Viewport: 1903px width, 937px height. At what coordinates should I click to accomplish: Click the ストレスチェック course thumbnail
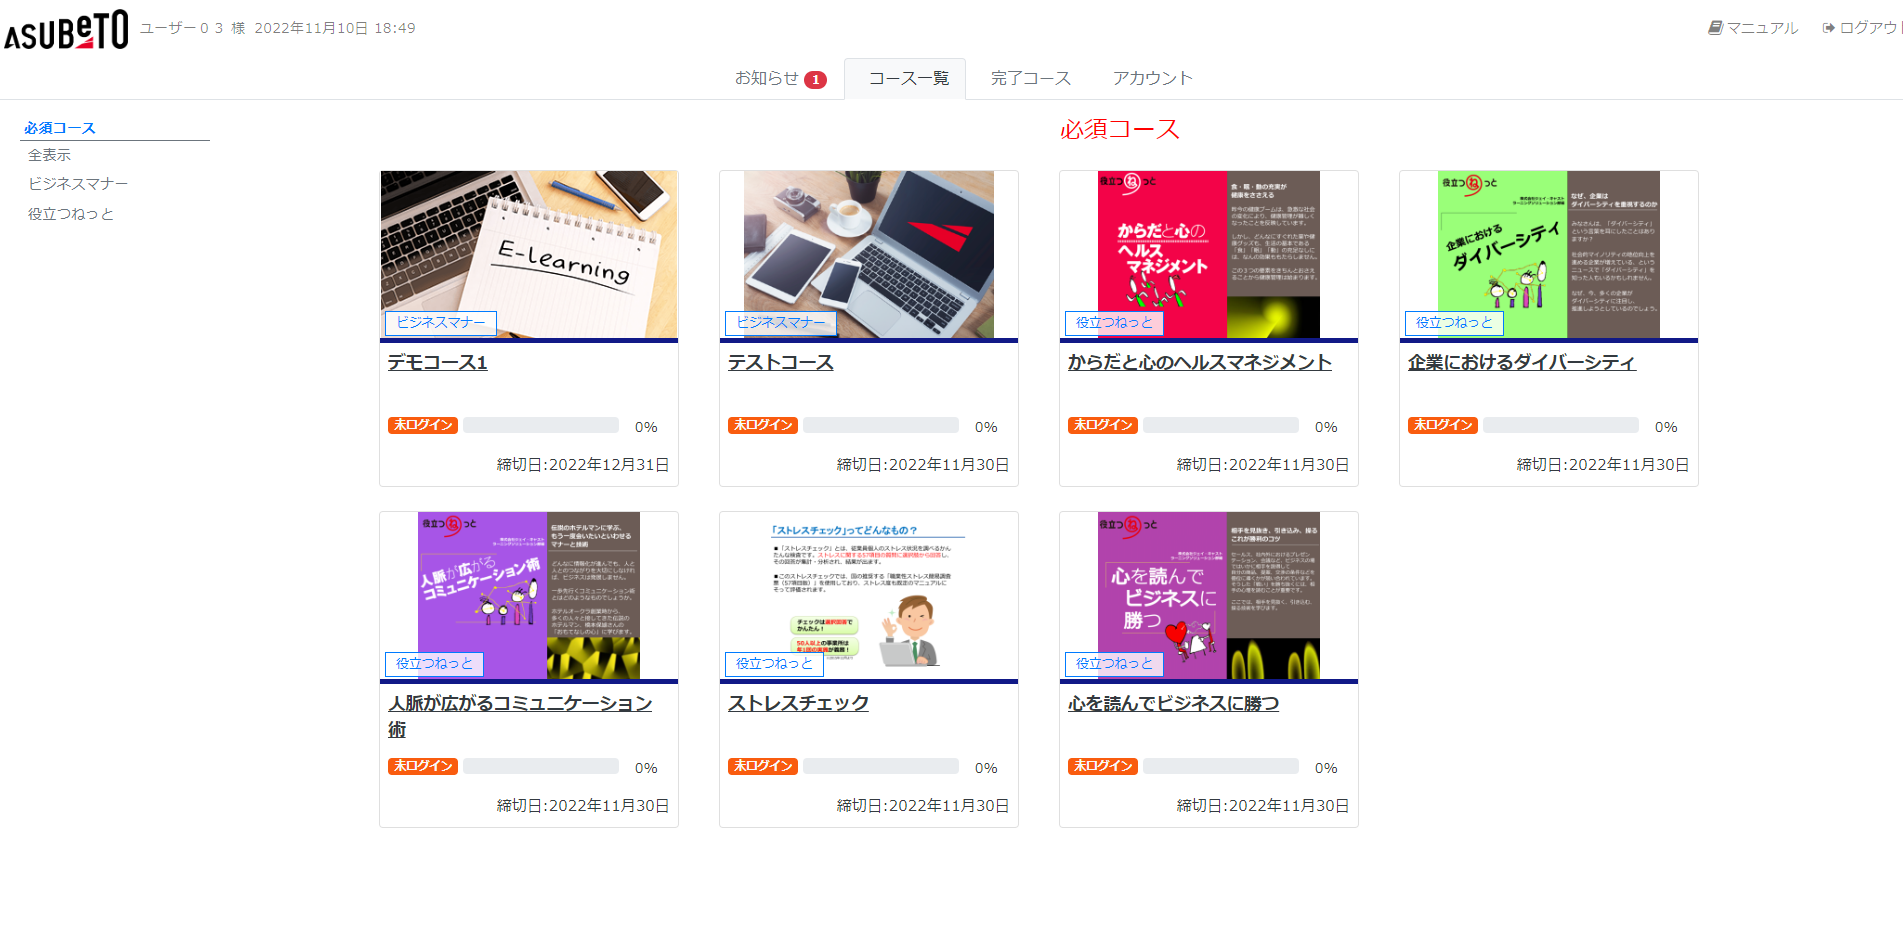pyautogui.click(x=868, y=595)
